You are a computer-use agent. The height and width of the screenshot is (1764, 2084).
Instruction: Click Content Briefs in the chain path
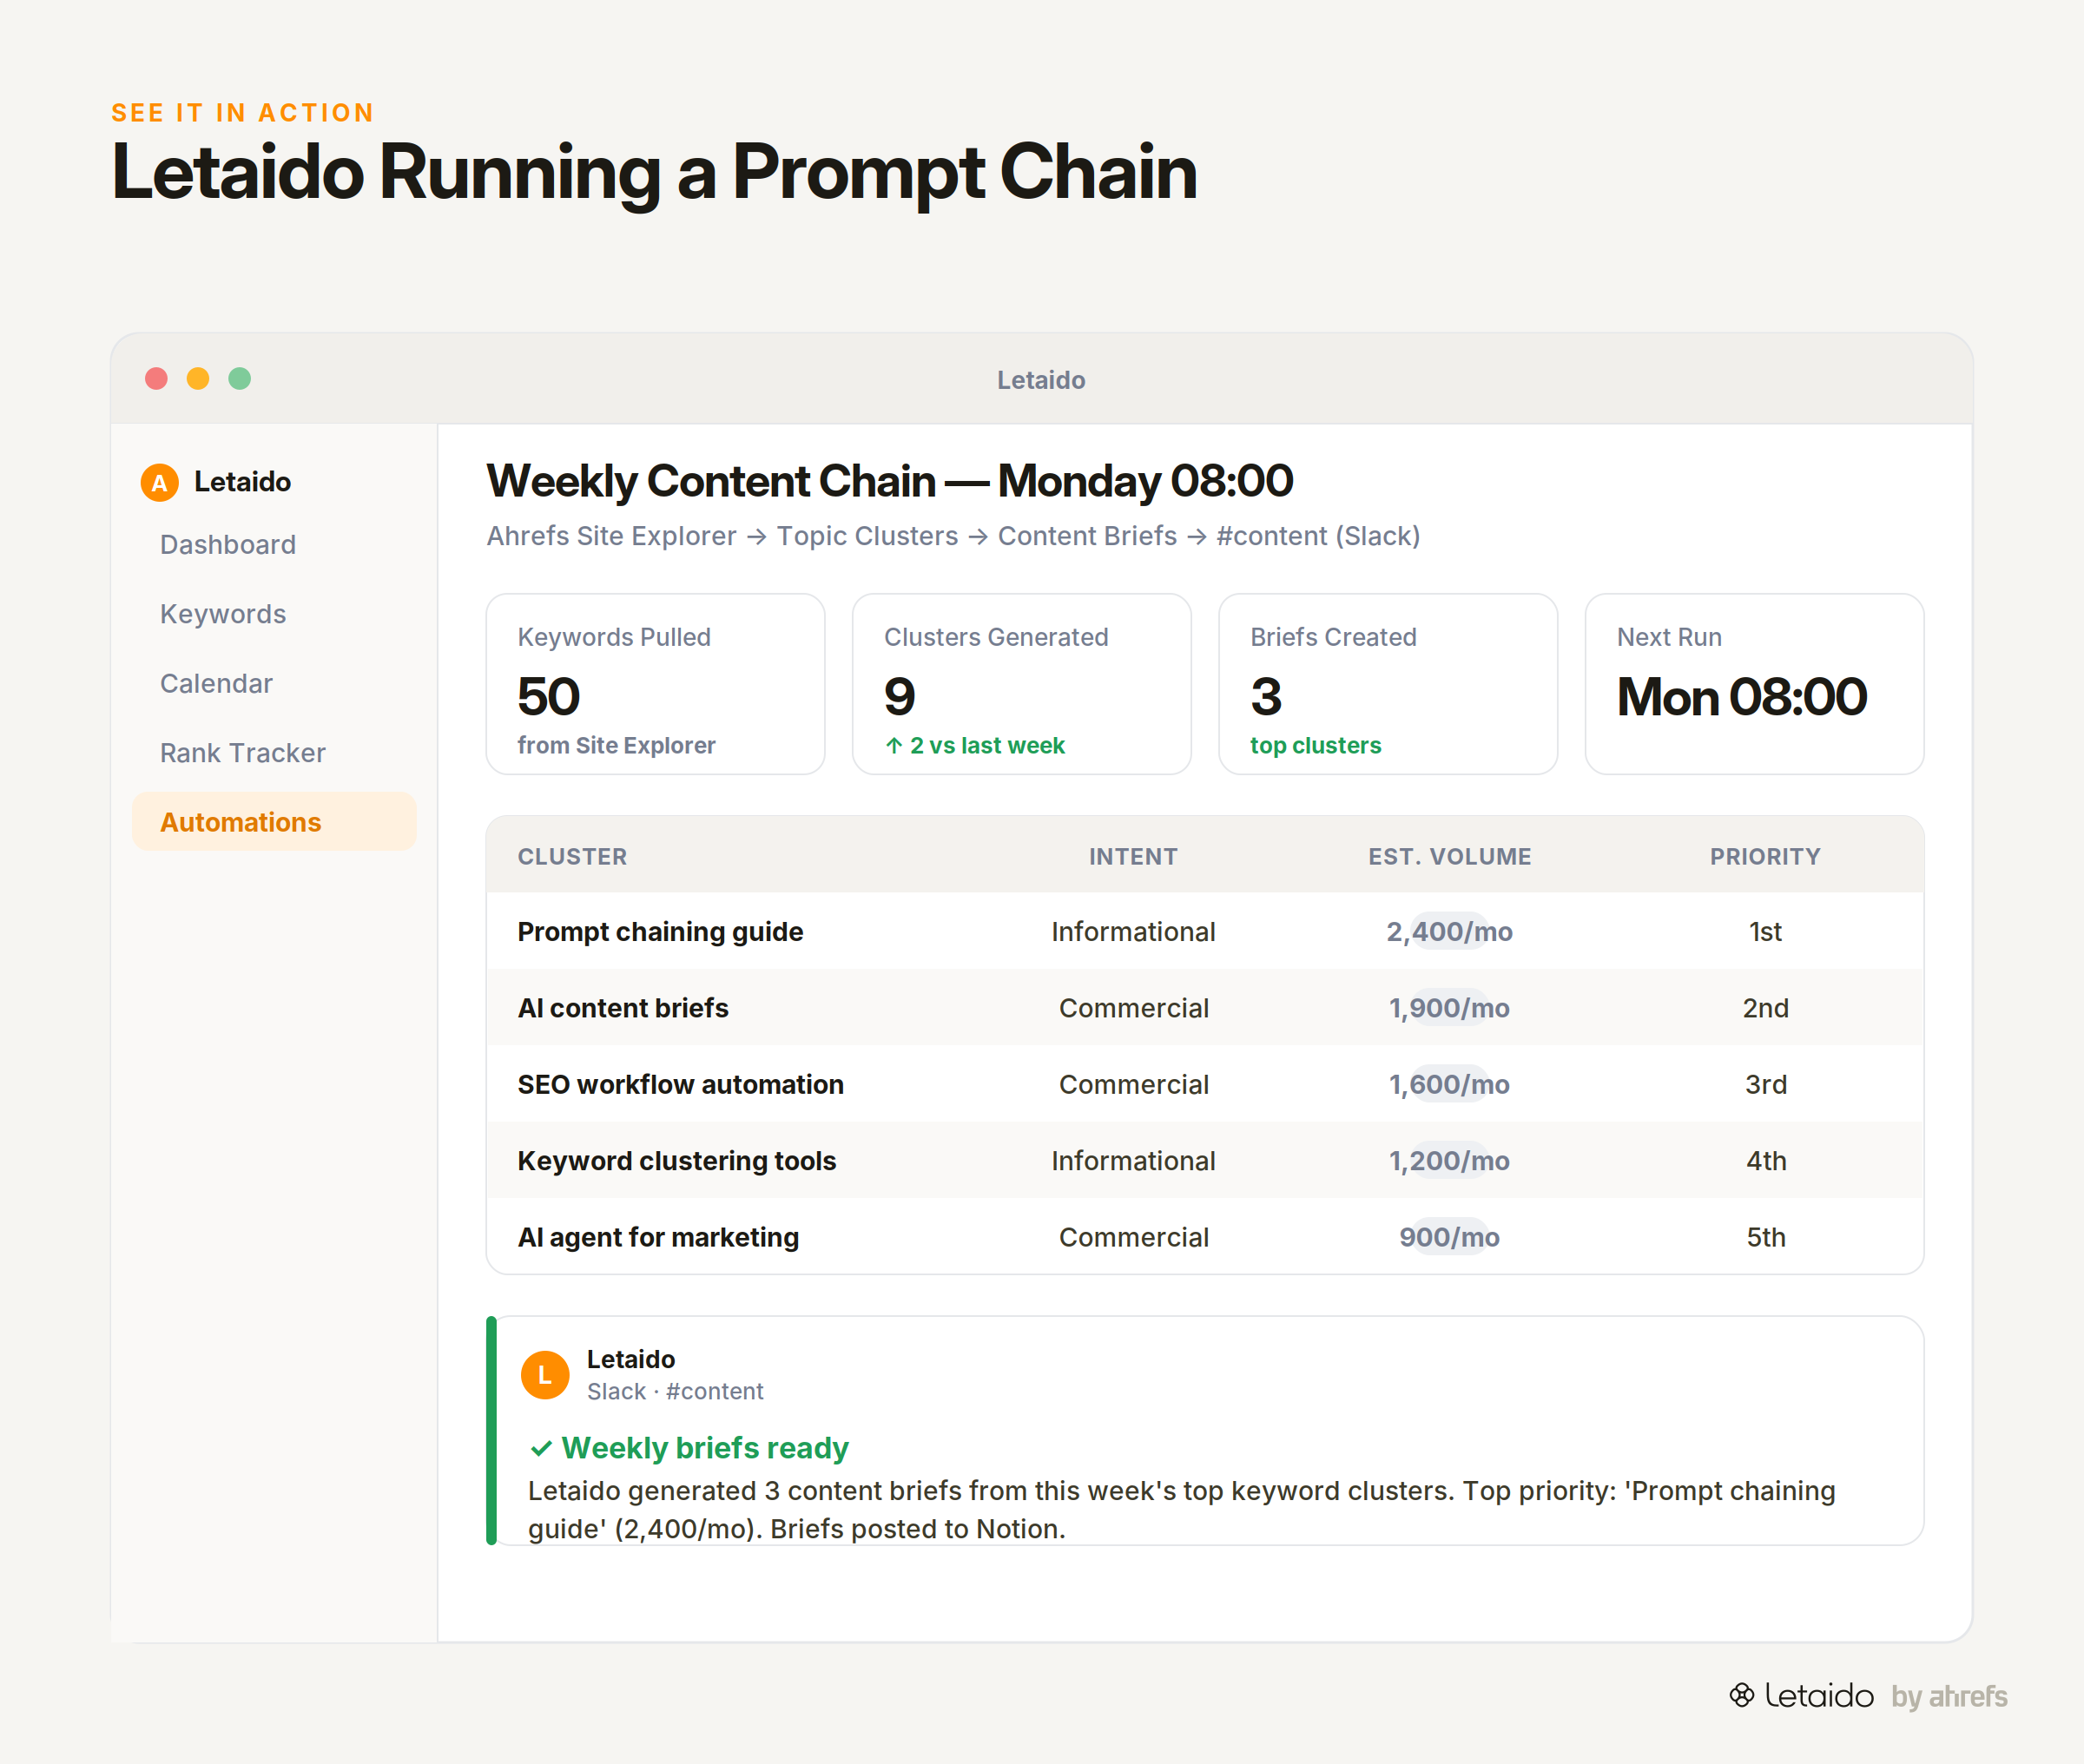click(1087, 536)
